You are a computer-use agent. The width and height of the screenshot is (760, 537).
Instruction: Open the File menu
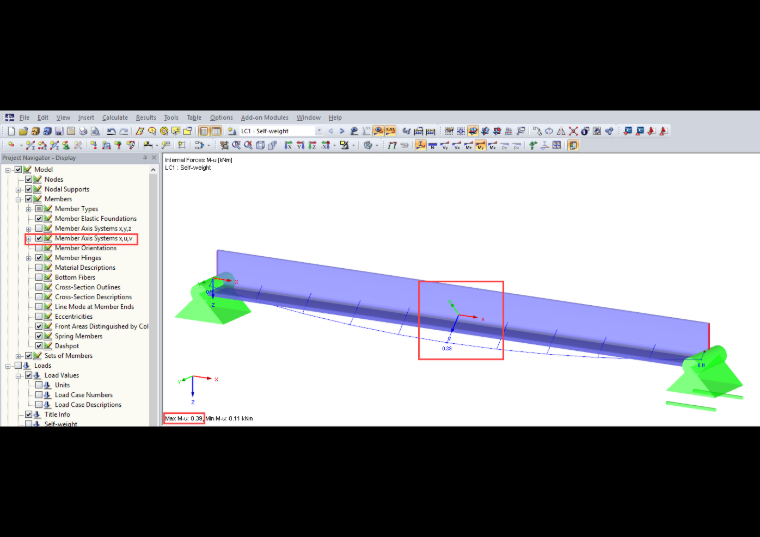(24, 117)
